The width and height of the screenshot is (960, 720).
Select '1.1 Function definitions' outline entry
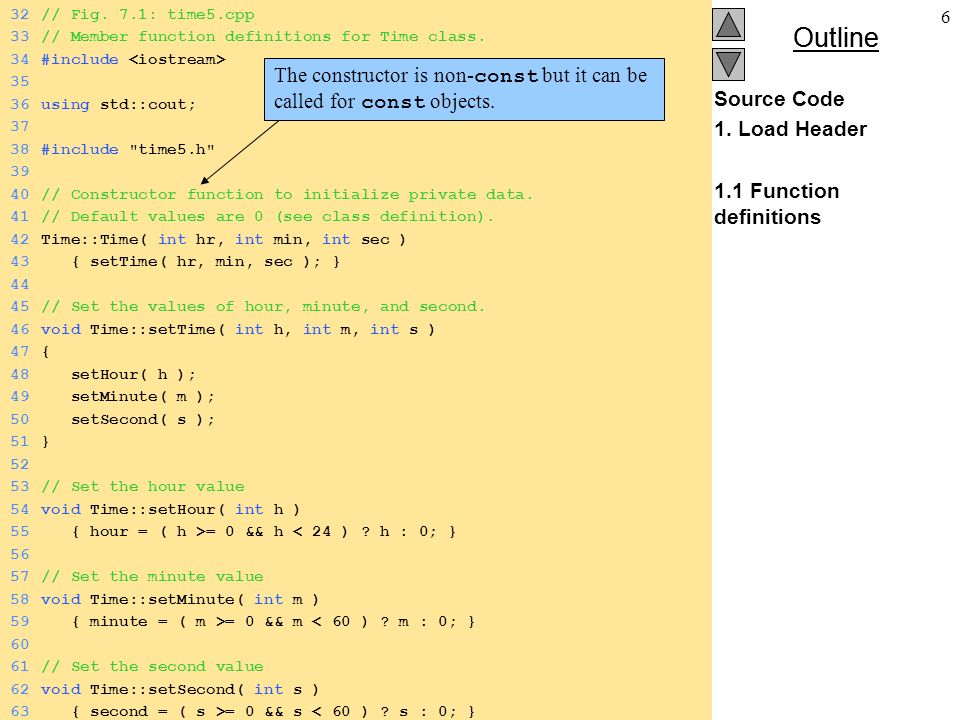[x=776, y=204]
